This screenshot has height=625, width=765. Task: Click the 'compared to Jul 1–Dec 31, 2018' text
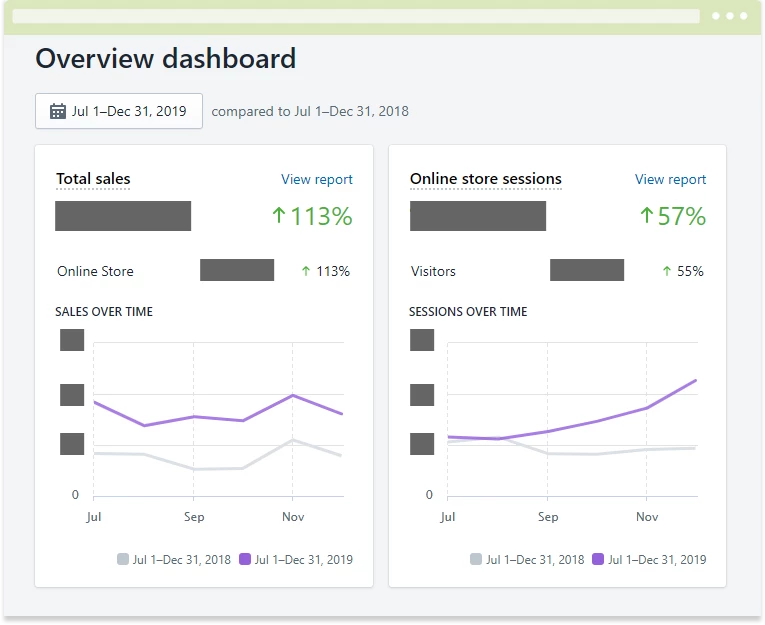310,111
